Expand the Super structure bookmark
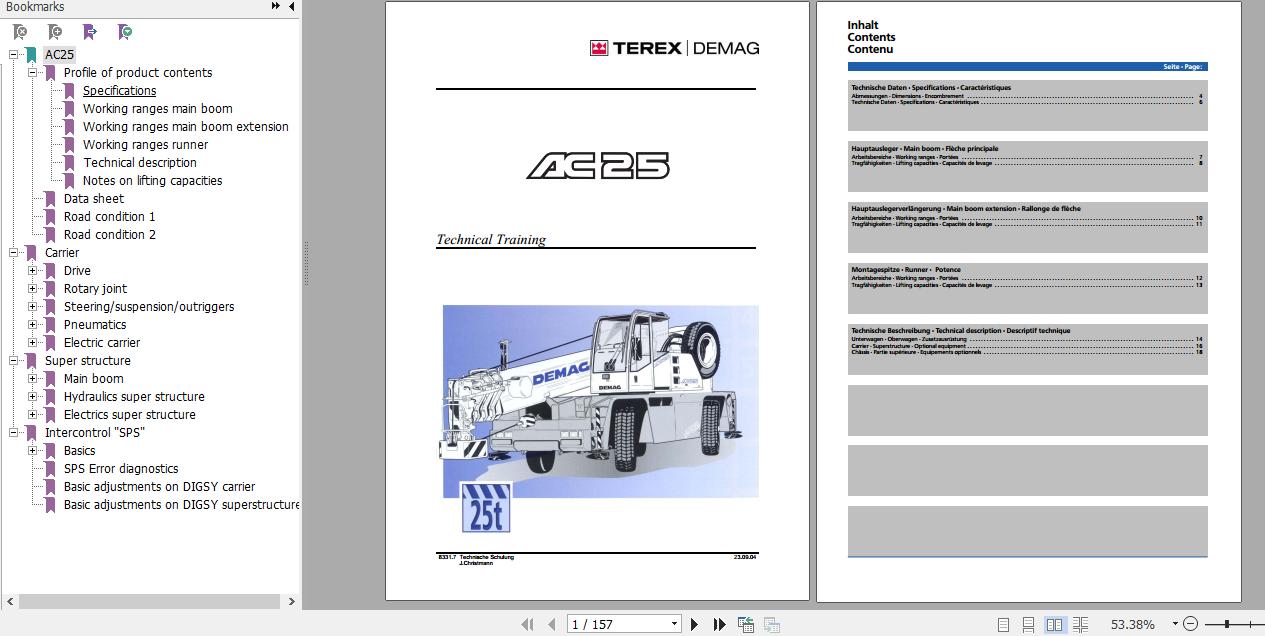This screenshot has width=1265, height=636. pos(13,360)
